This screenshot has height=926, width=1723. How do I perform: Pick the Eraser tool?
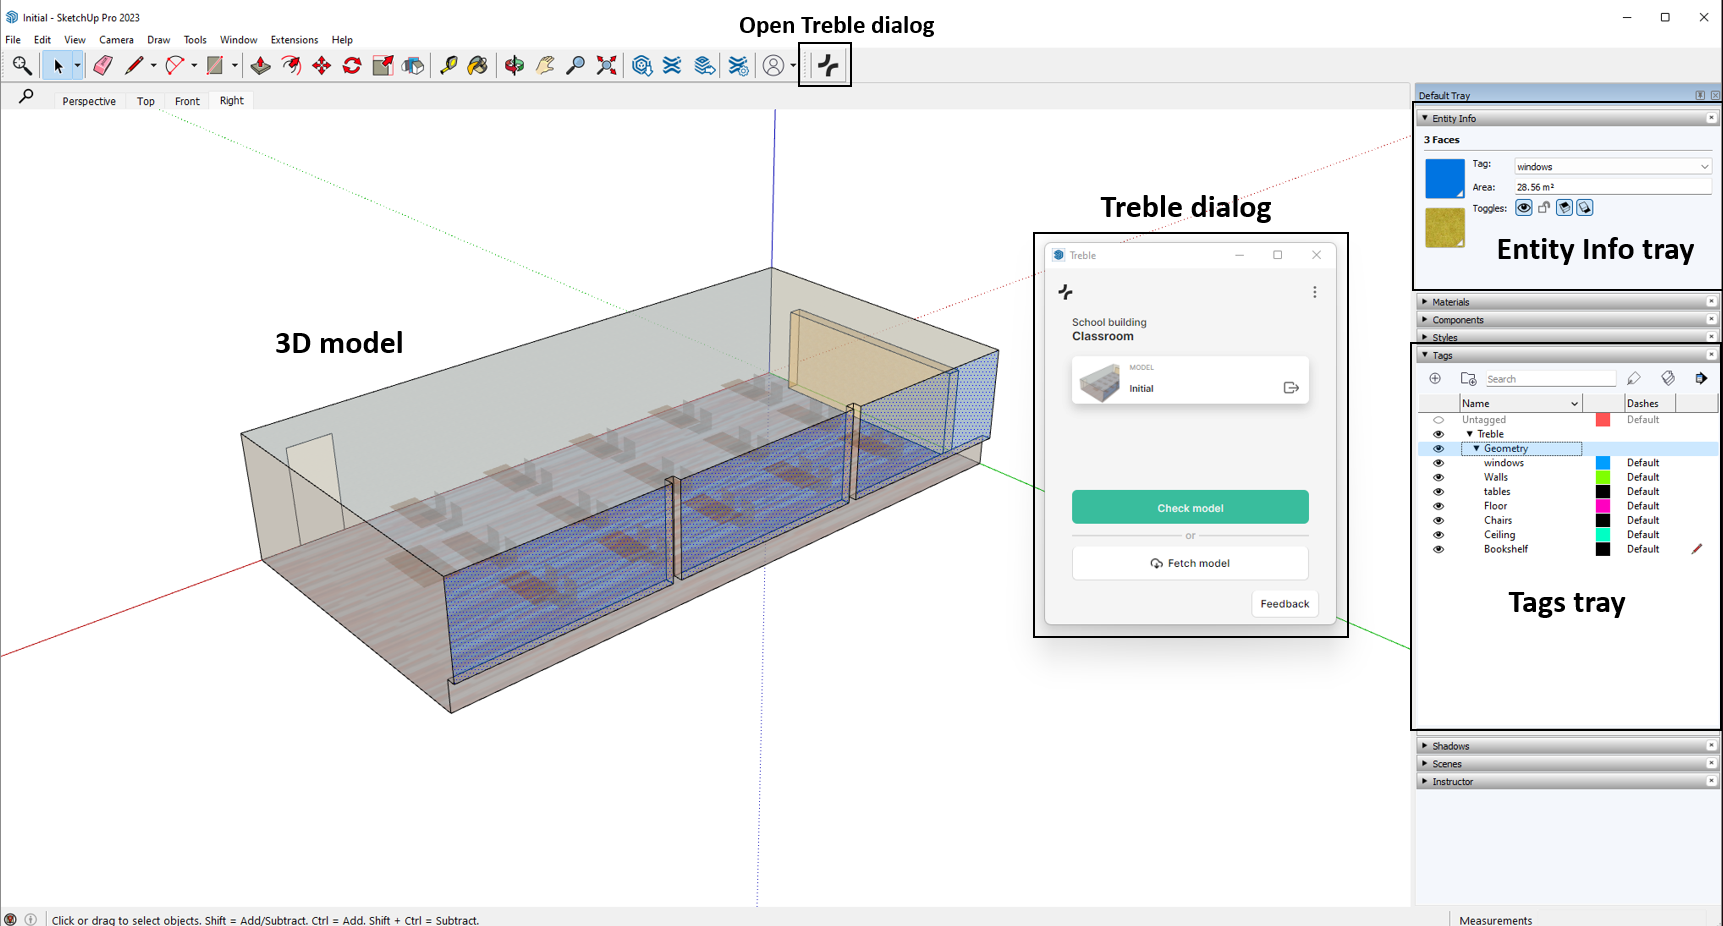tap(103, 66)
